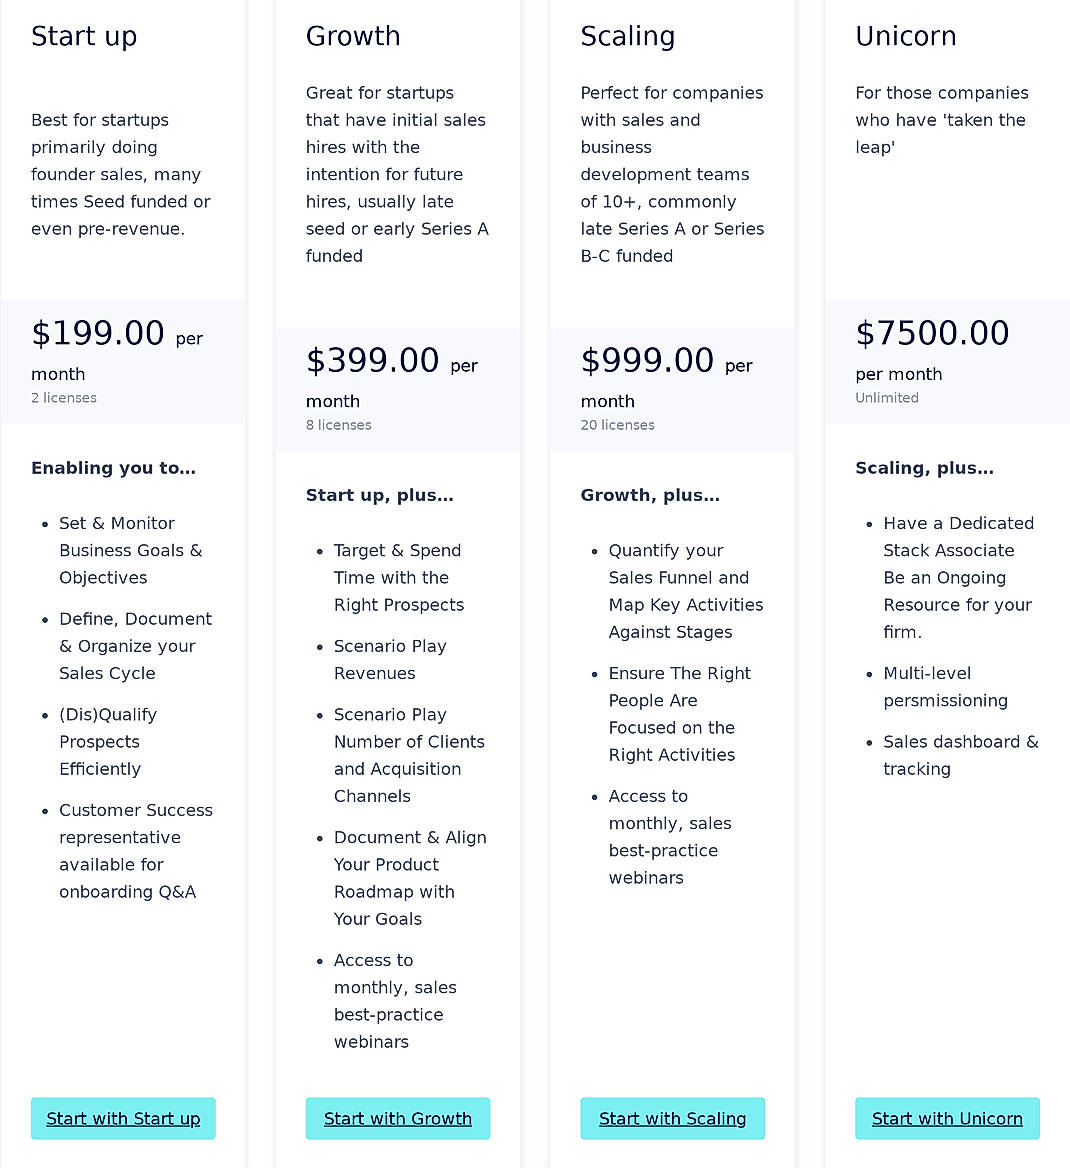The width and height of the screenshot is (1070, 1168).
Task: Click the Enabling you to... section header
Action: 113,468
